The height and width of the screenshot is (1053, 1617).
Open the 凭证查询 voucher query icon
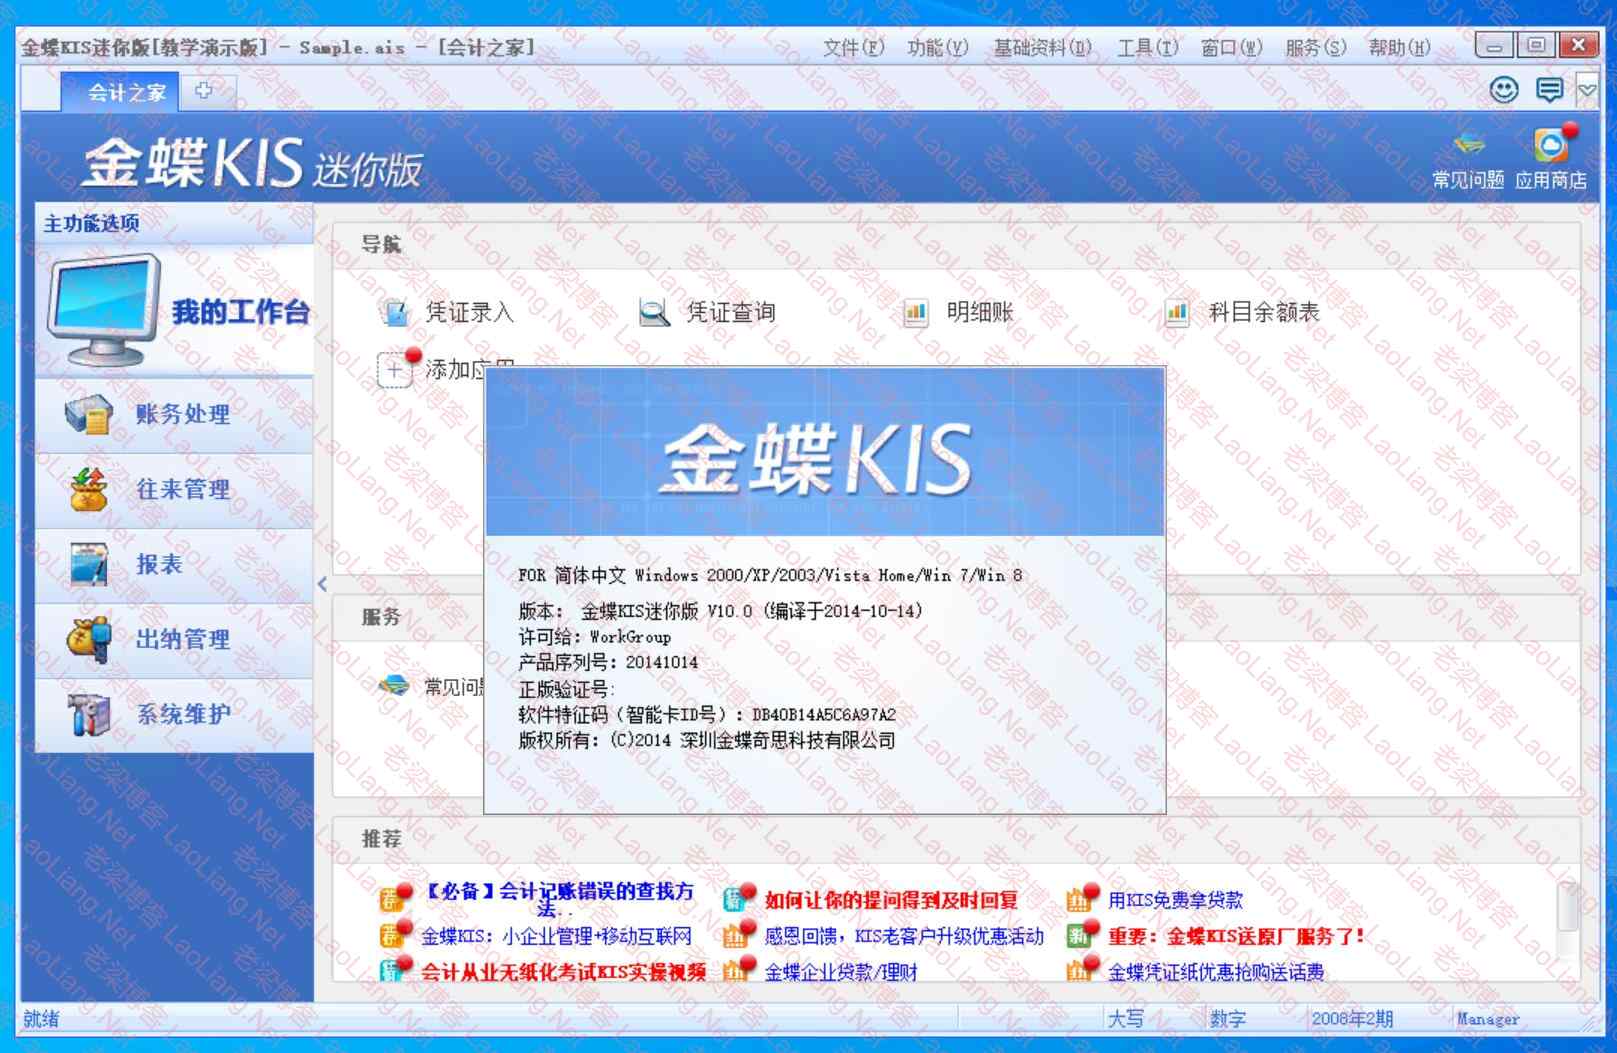(654, 313)
